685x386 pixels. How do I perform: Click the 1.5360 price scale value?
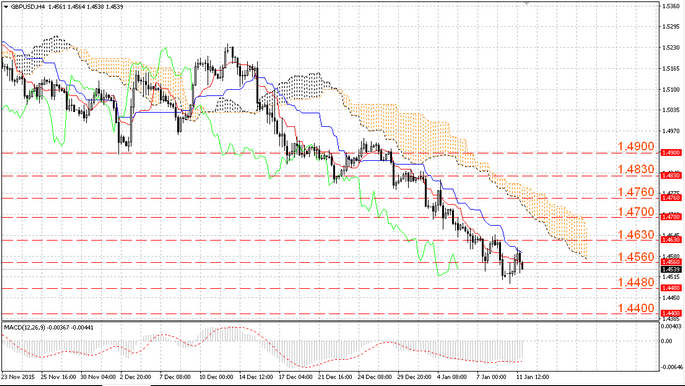670,6
